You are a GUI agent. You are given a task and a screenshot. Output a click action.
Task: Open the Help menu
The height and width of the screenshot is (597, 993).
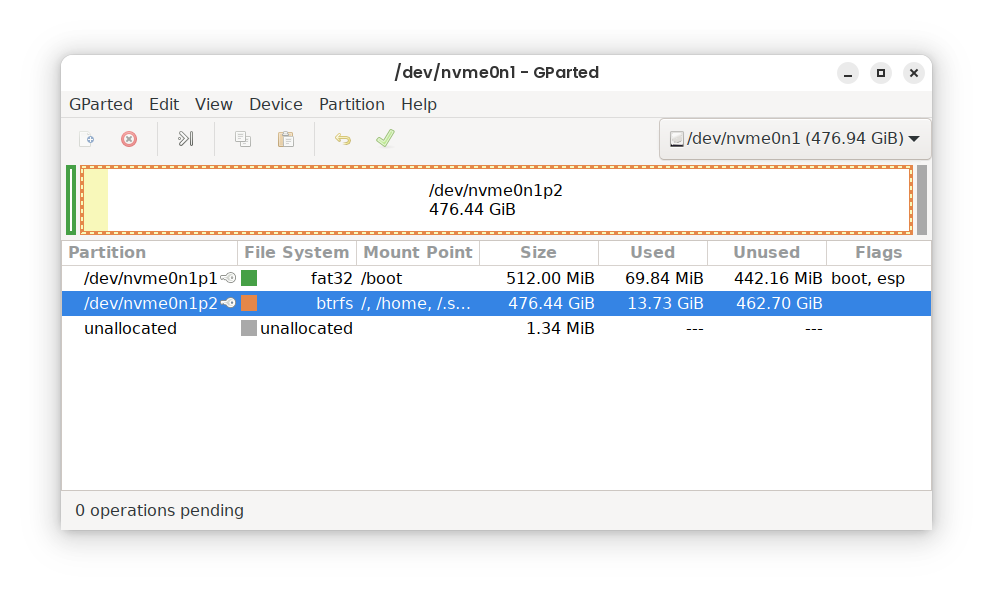pos(419,104)
